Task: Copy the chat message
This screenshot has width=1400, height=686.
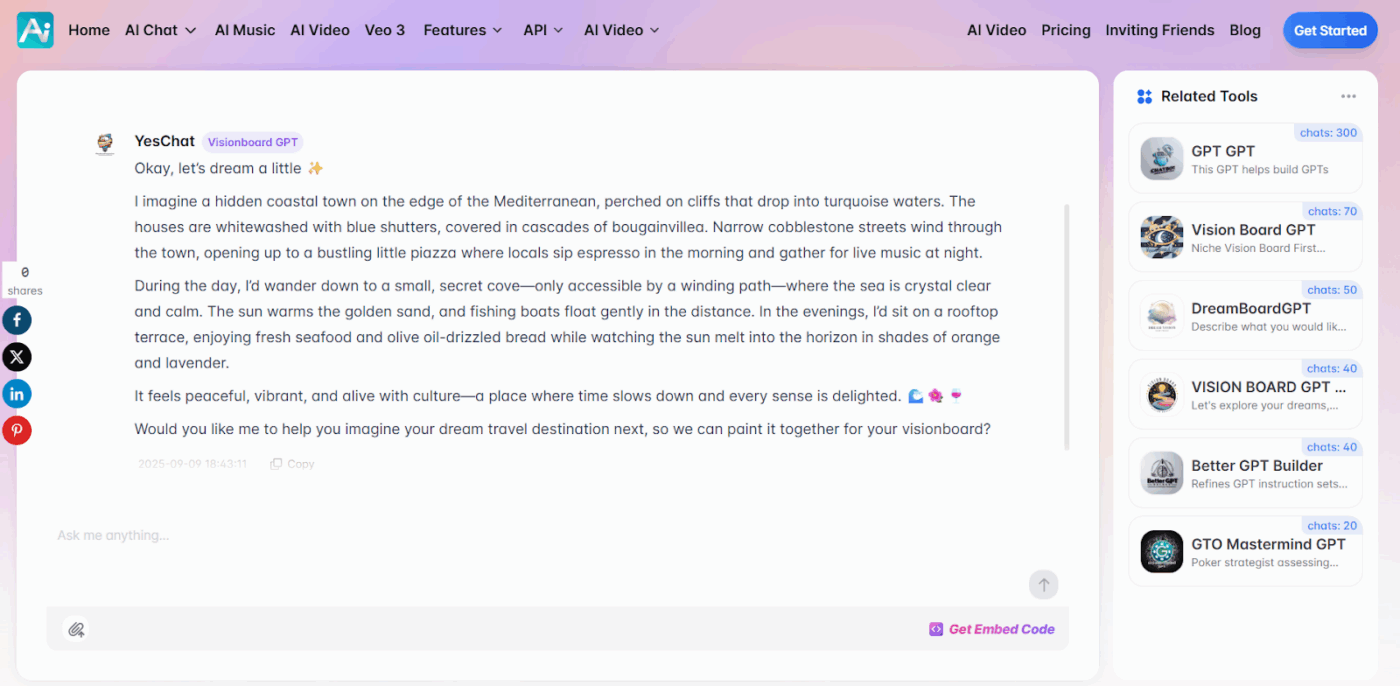Action: [292, 464]
